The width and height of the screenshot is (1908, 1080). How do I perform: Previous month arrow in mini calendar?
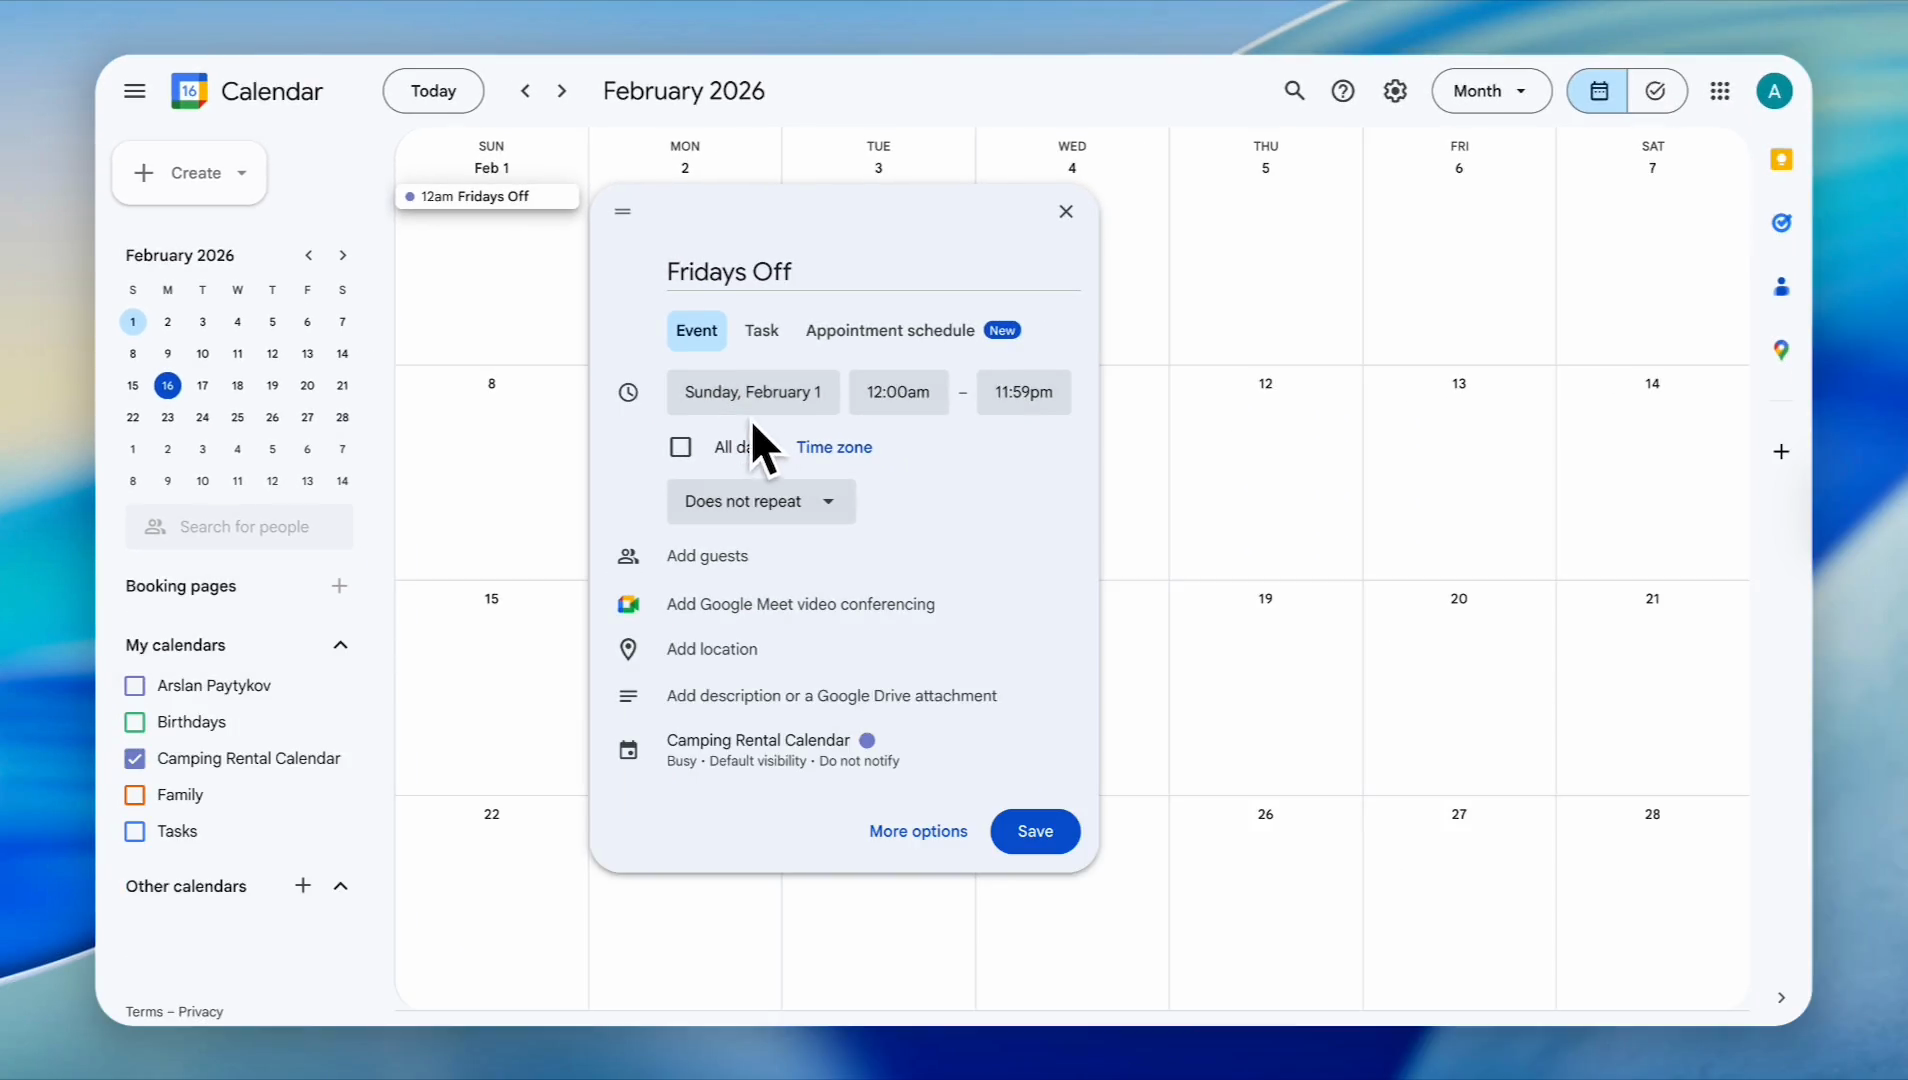pyautogui.click(x=309, y=256)
